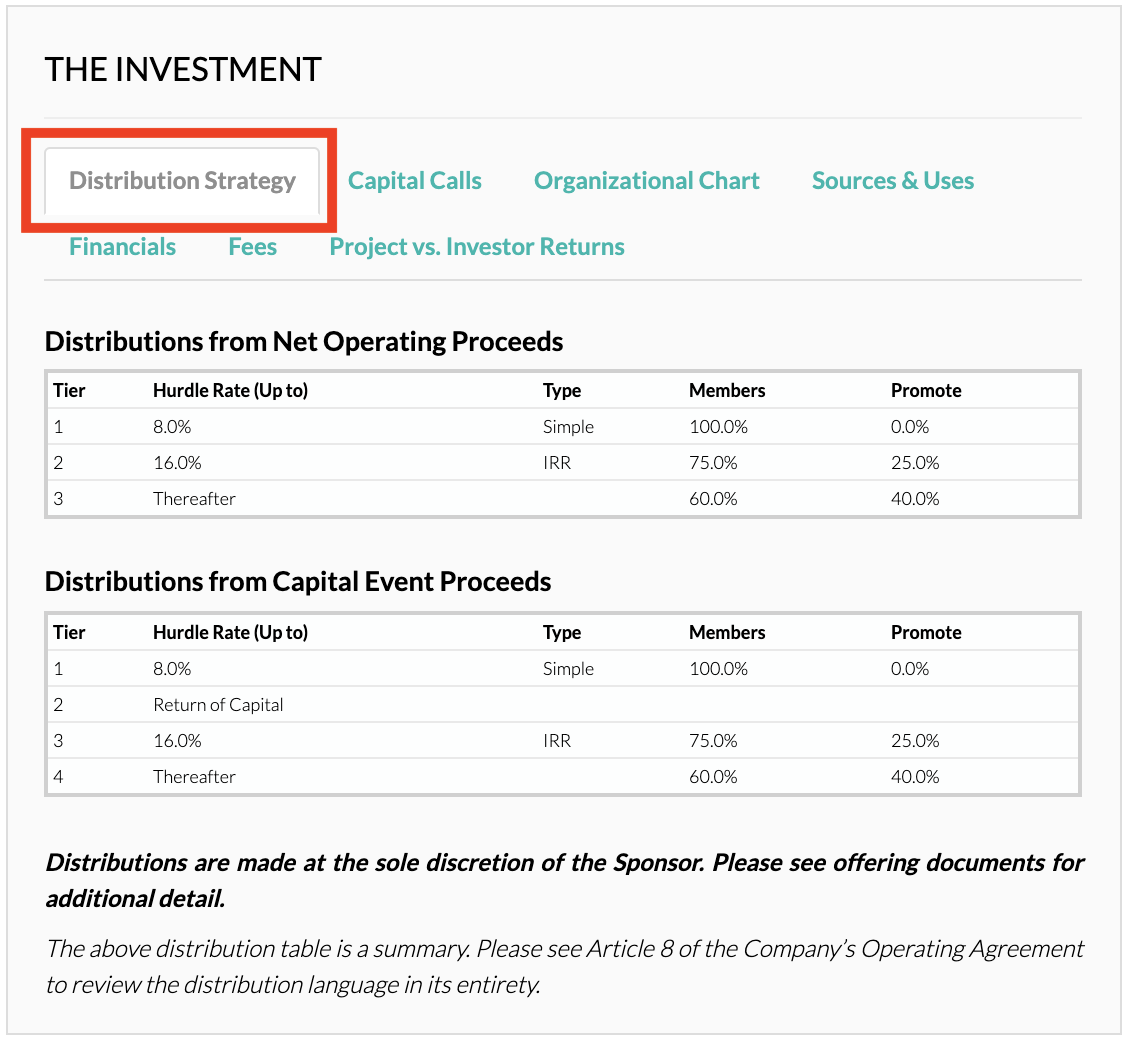Click the Promote header in Net Operating table
1126x1039 pixels.
pyautogui.click(x=926, y=391)
